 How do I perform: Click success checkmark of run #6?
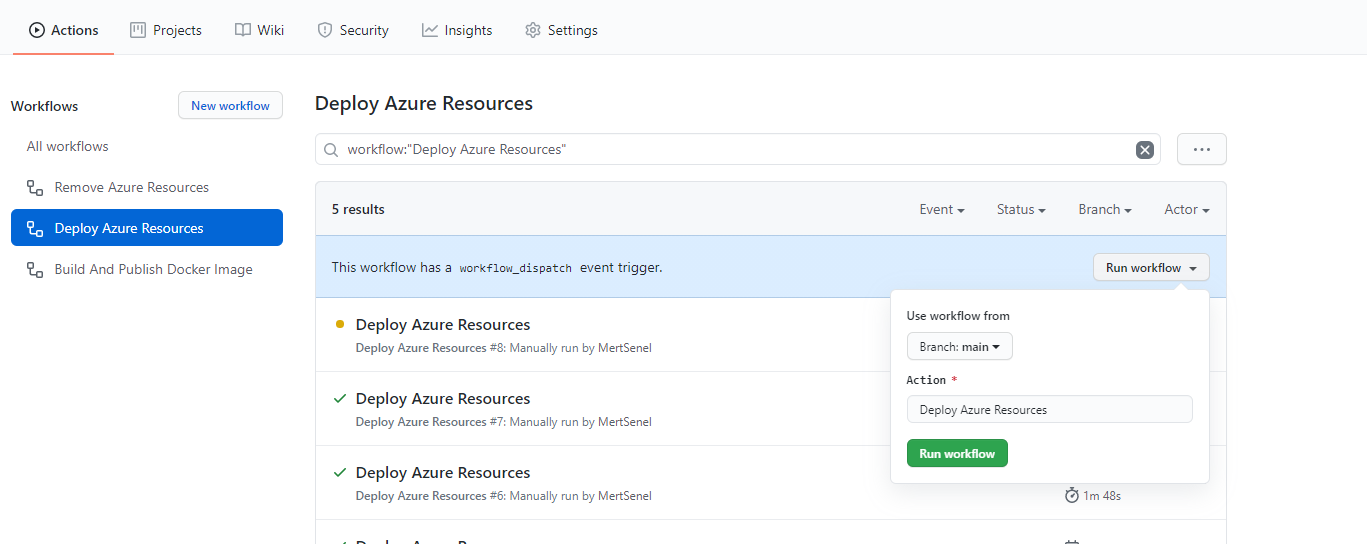[x=340, y=472]
